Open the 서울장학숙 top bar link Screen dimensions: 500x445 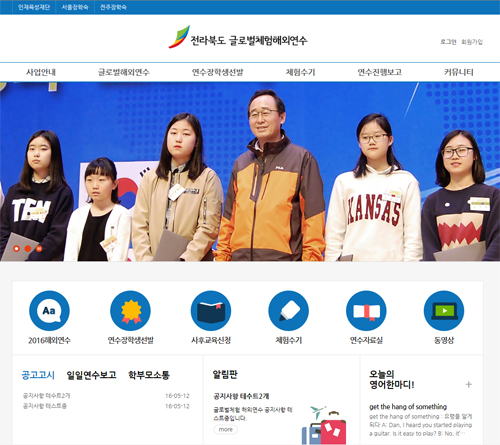click(75, 7)
